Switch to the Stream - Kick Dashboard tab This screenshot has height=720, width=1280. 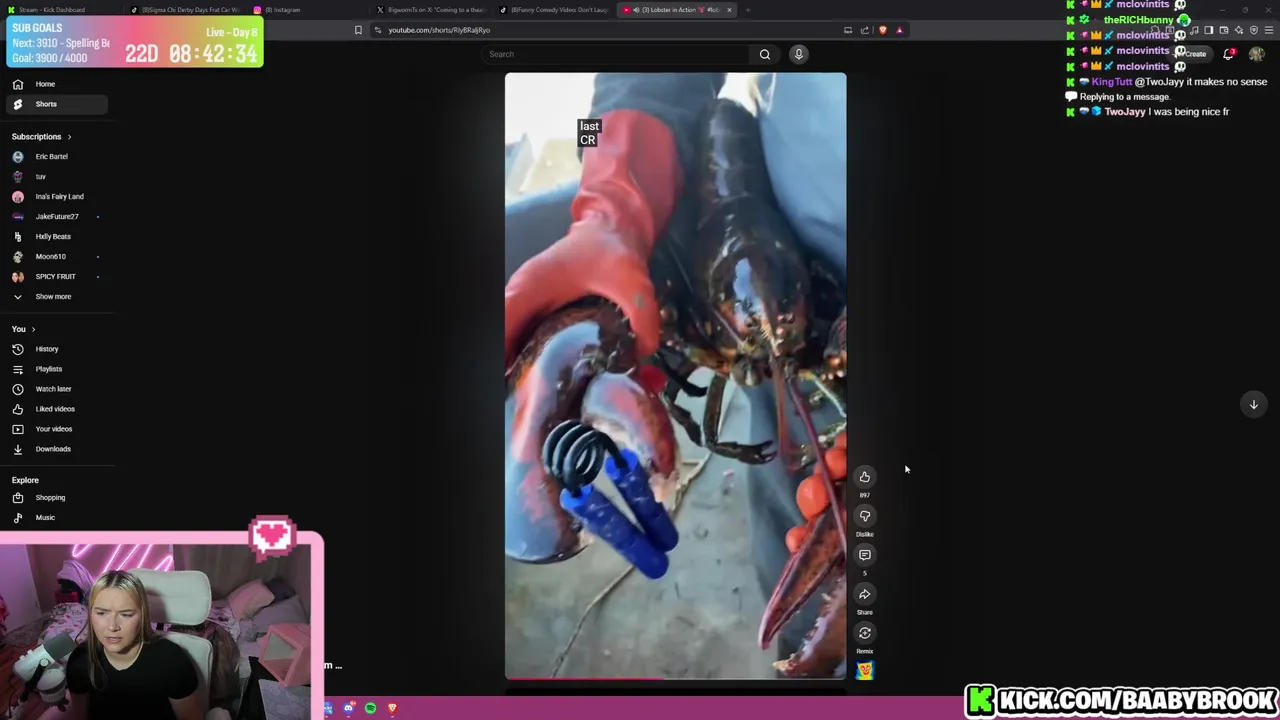click(x=62, y=10)
